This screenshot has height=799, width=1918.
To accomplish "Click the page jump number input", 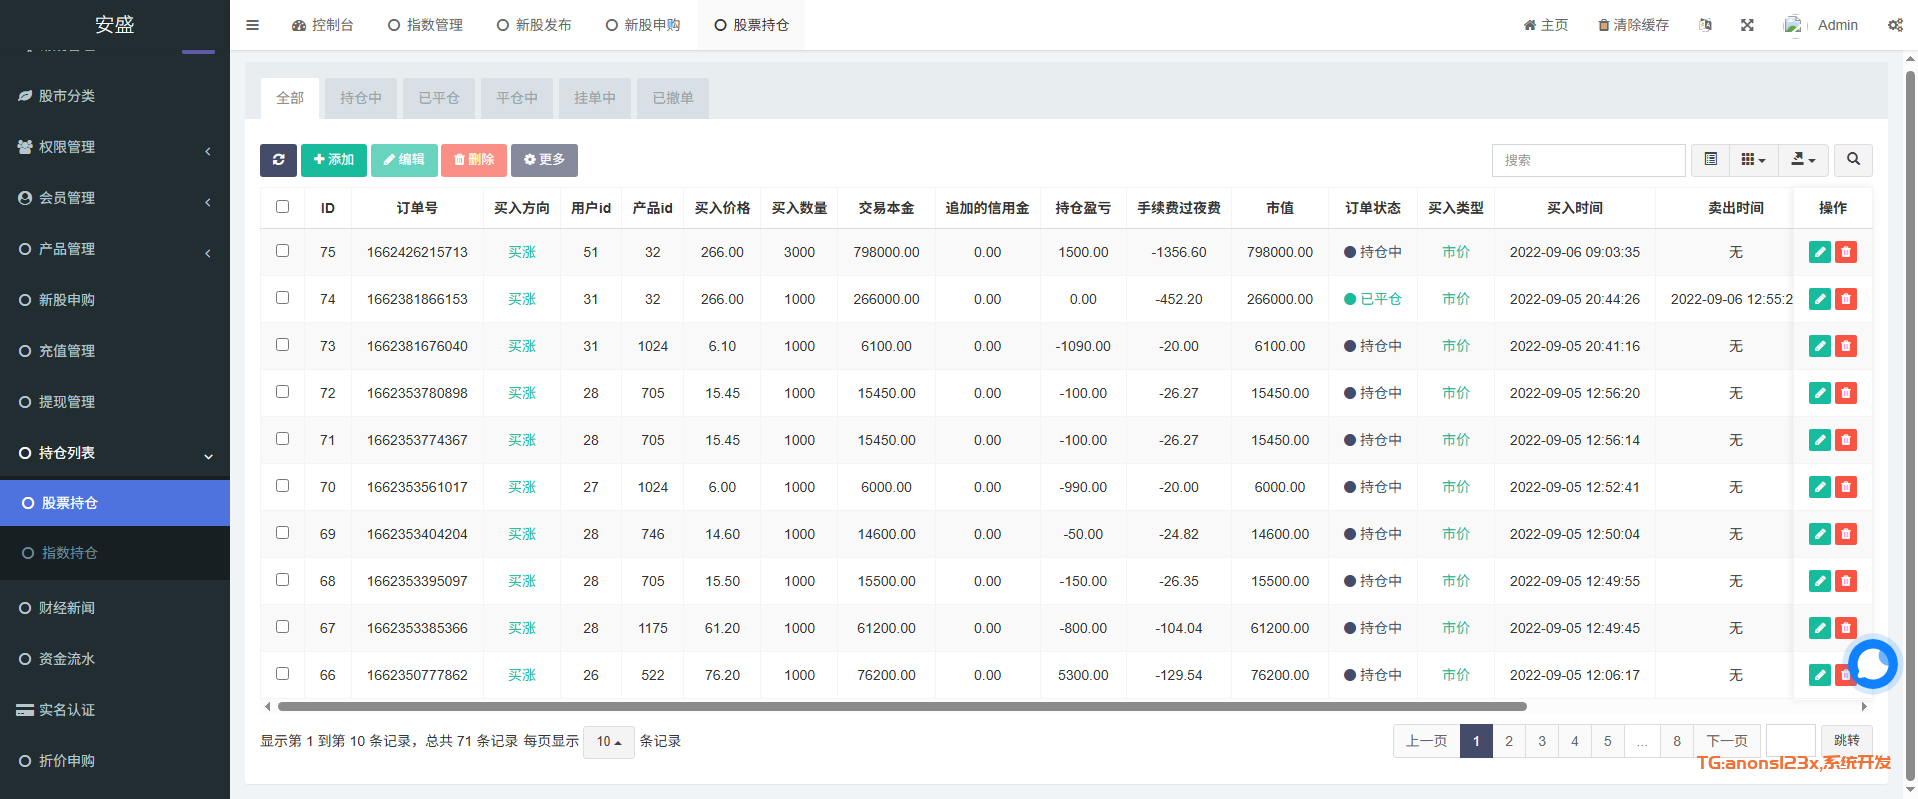I will pyautogui.click(x=1790, y=741).
